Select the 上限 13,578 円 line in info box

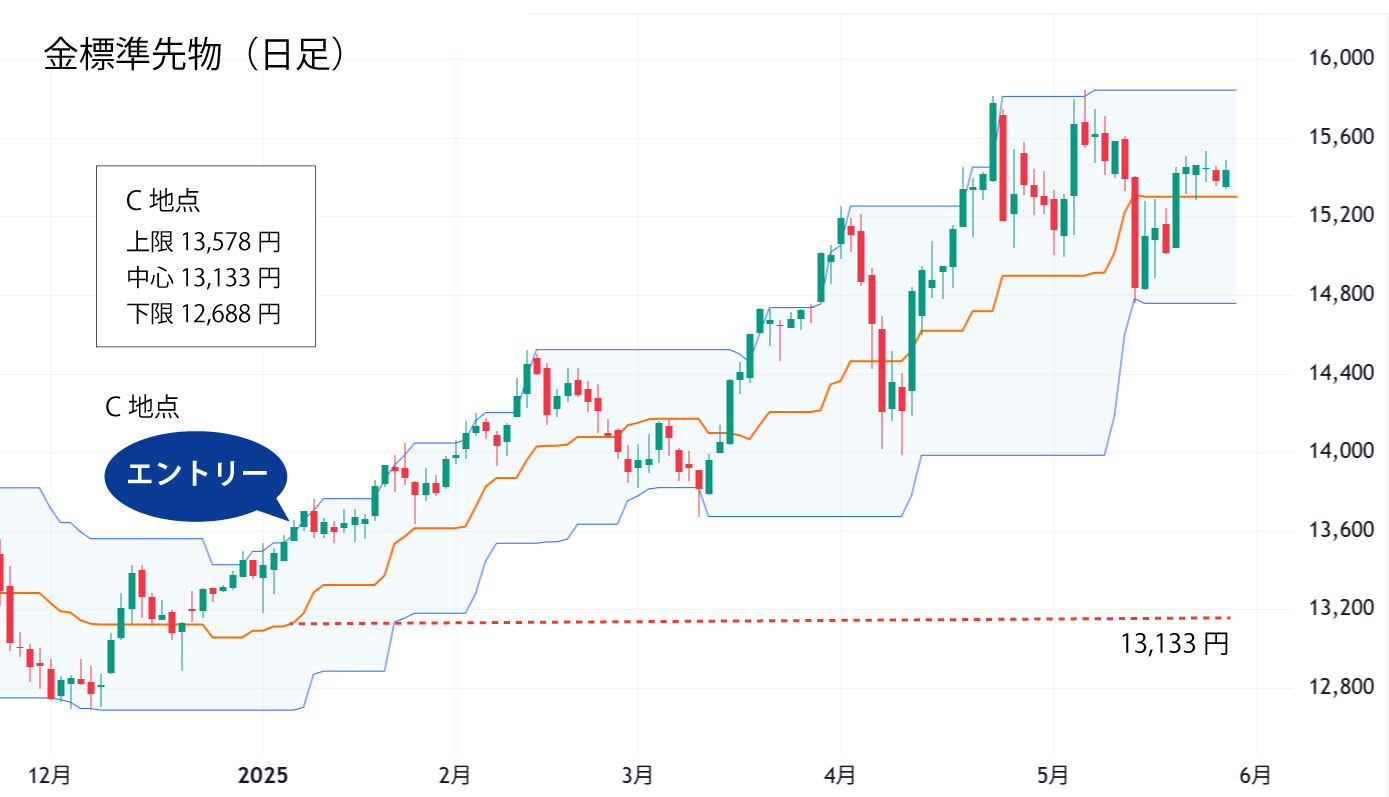204,241
